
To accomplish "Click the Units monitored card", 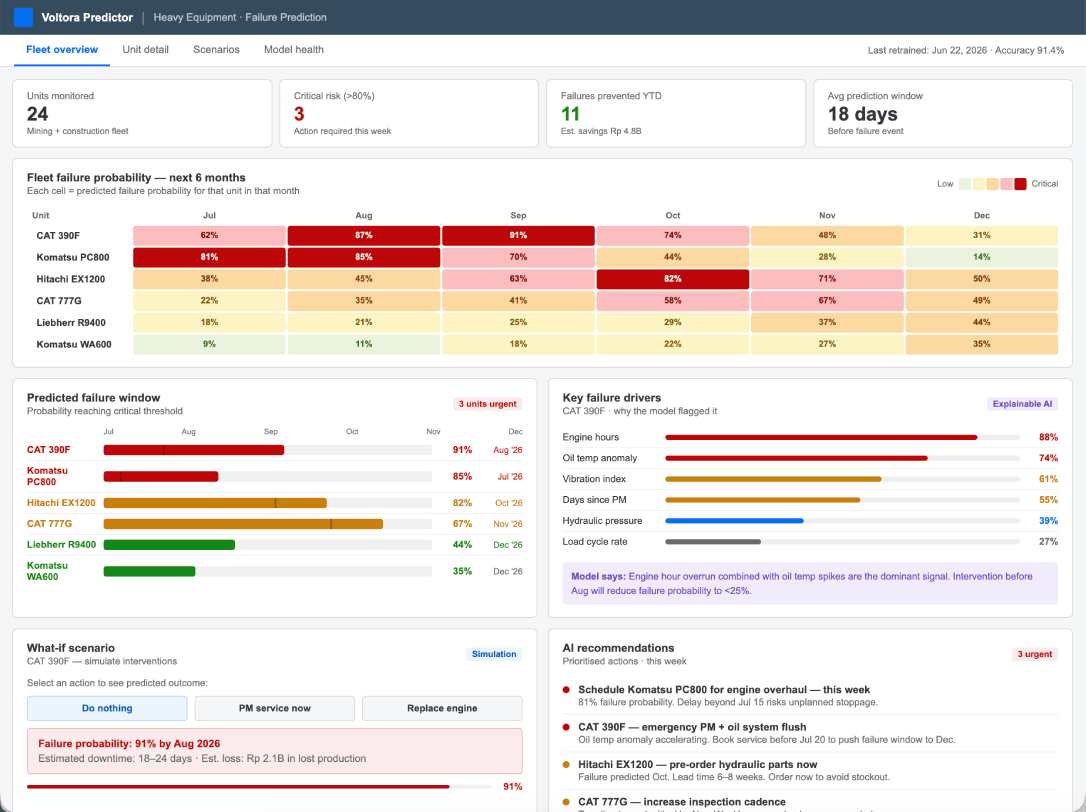I will (x=142, y=113).
